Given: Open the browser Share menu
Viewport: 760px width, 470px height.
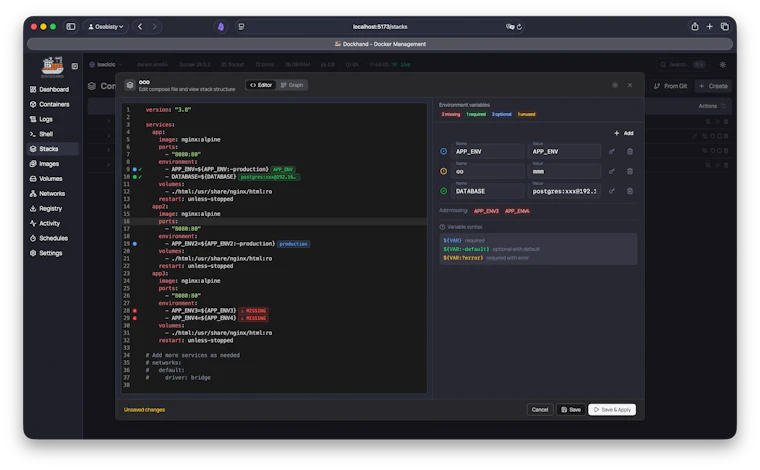Looking at the screenshot, I should pyautogui.click(x=695, y=27).
